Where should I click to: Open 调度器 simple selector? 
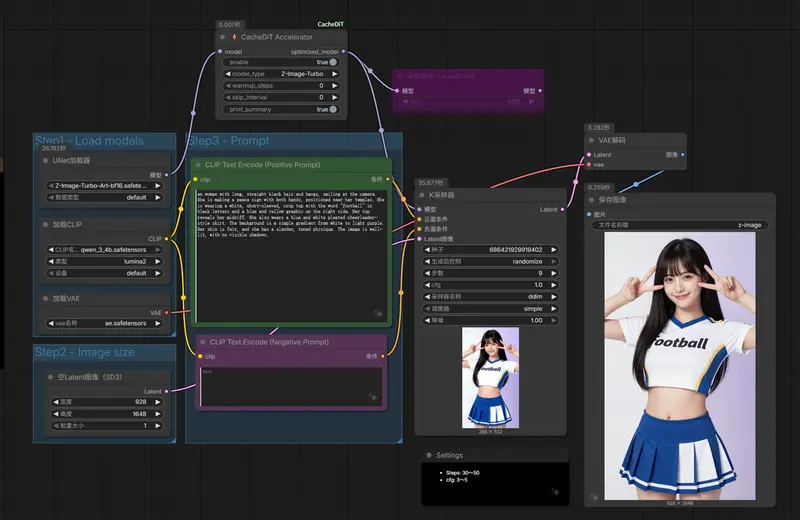click(490, 308)
